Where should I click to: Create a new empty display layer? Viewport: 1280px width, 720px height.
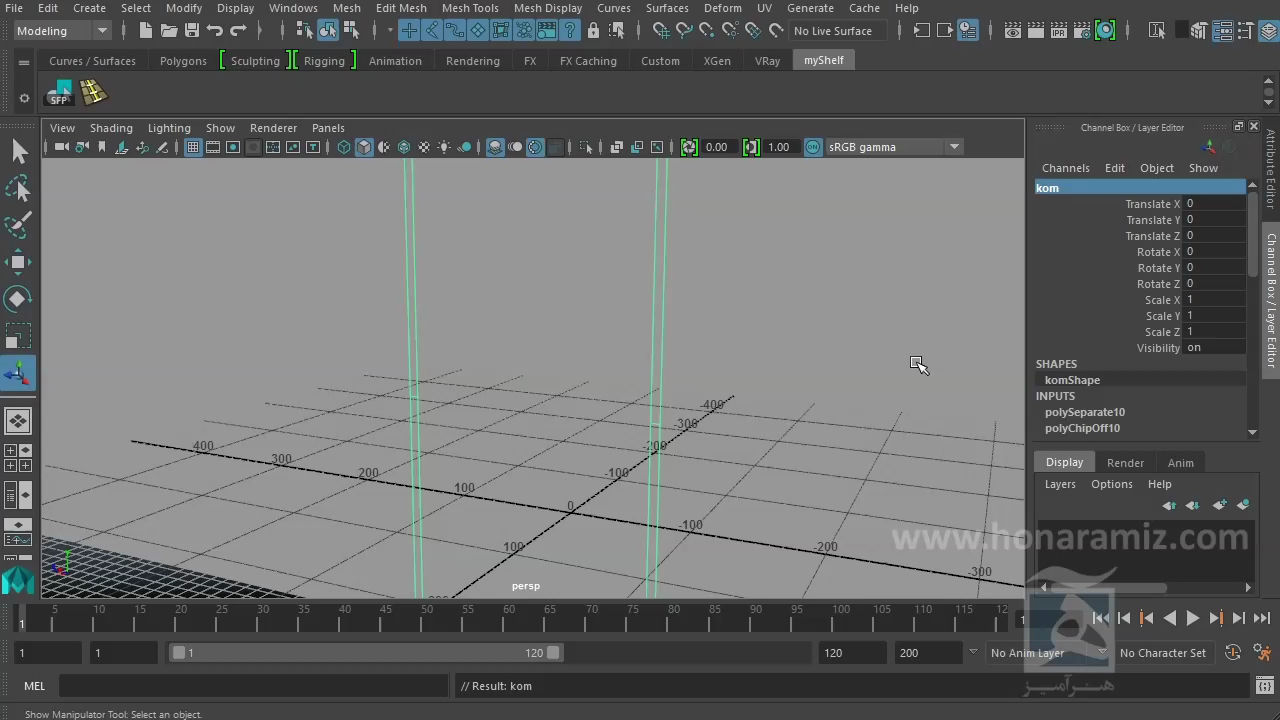[x=1220, y=505]
